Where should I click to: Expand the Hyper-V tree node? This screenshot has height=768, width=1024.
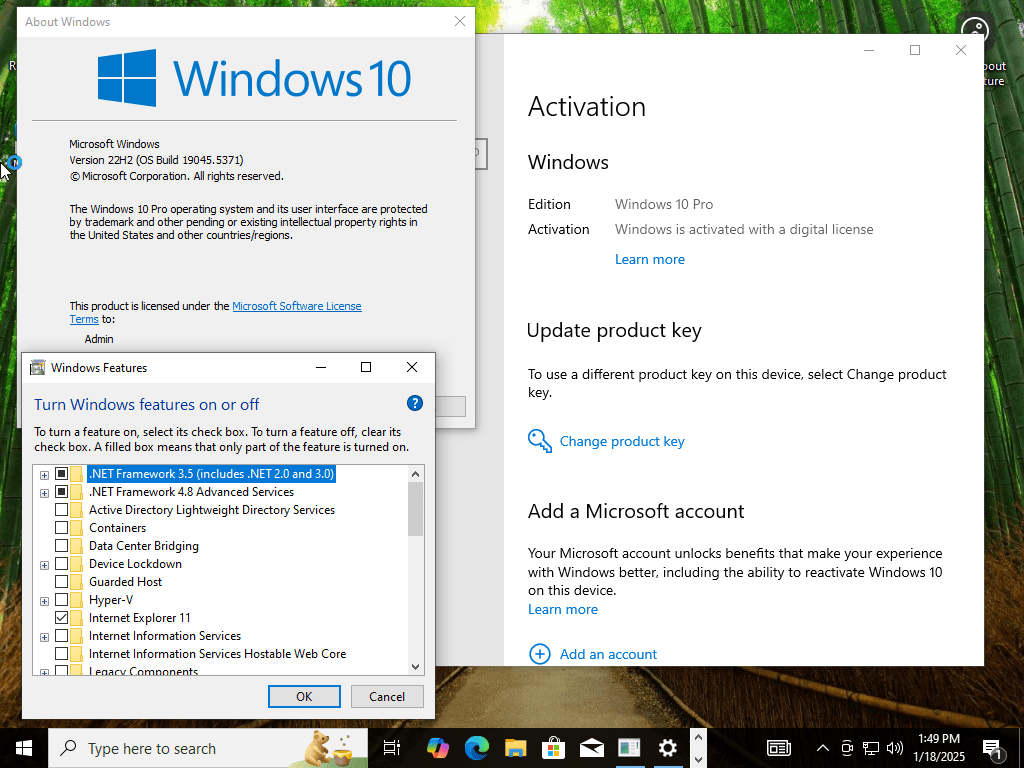(x=44, y=601)
